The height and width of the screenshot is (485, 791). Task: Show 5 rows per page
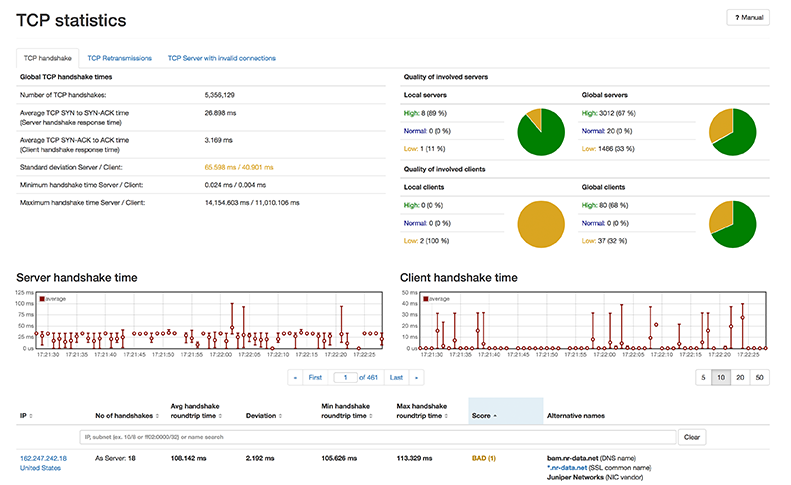pos(703,378)
